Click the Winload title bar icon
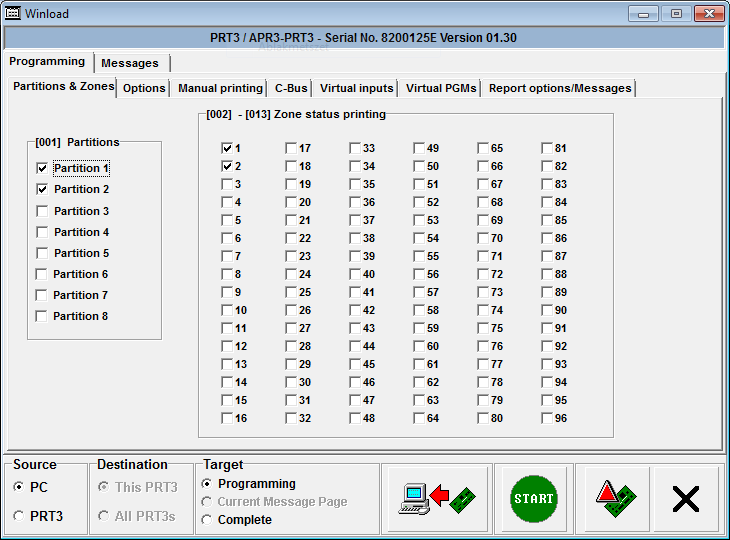 click(15, 14)
